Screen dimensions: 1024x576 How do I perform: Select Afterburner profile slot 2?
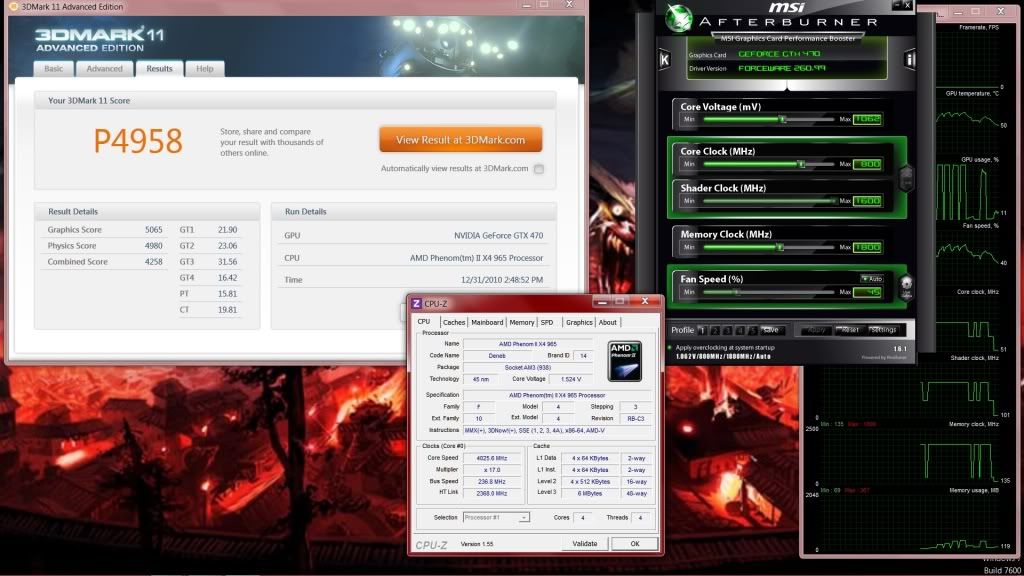click(715, 330)
